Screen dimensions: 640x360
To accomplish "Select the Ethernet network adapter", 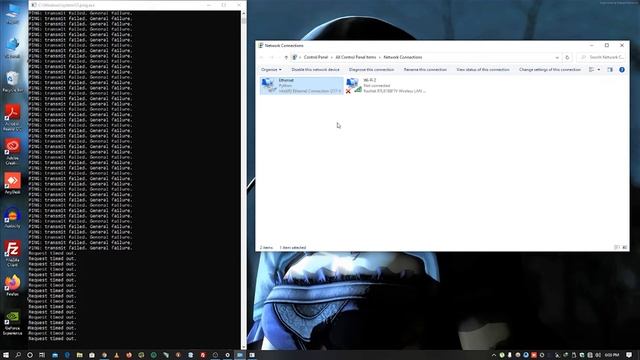I will [302, 86].
